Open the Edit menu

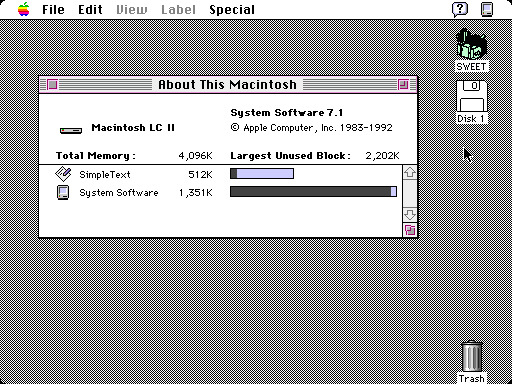coord(90,9)
